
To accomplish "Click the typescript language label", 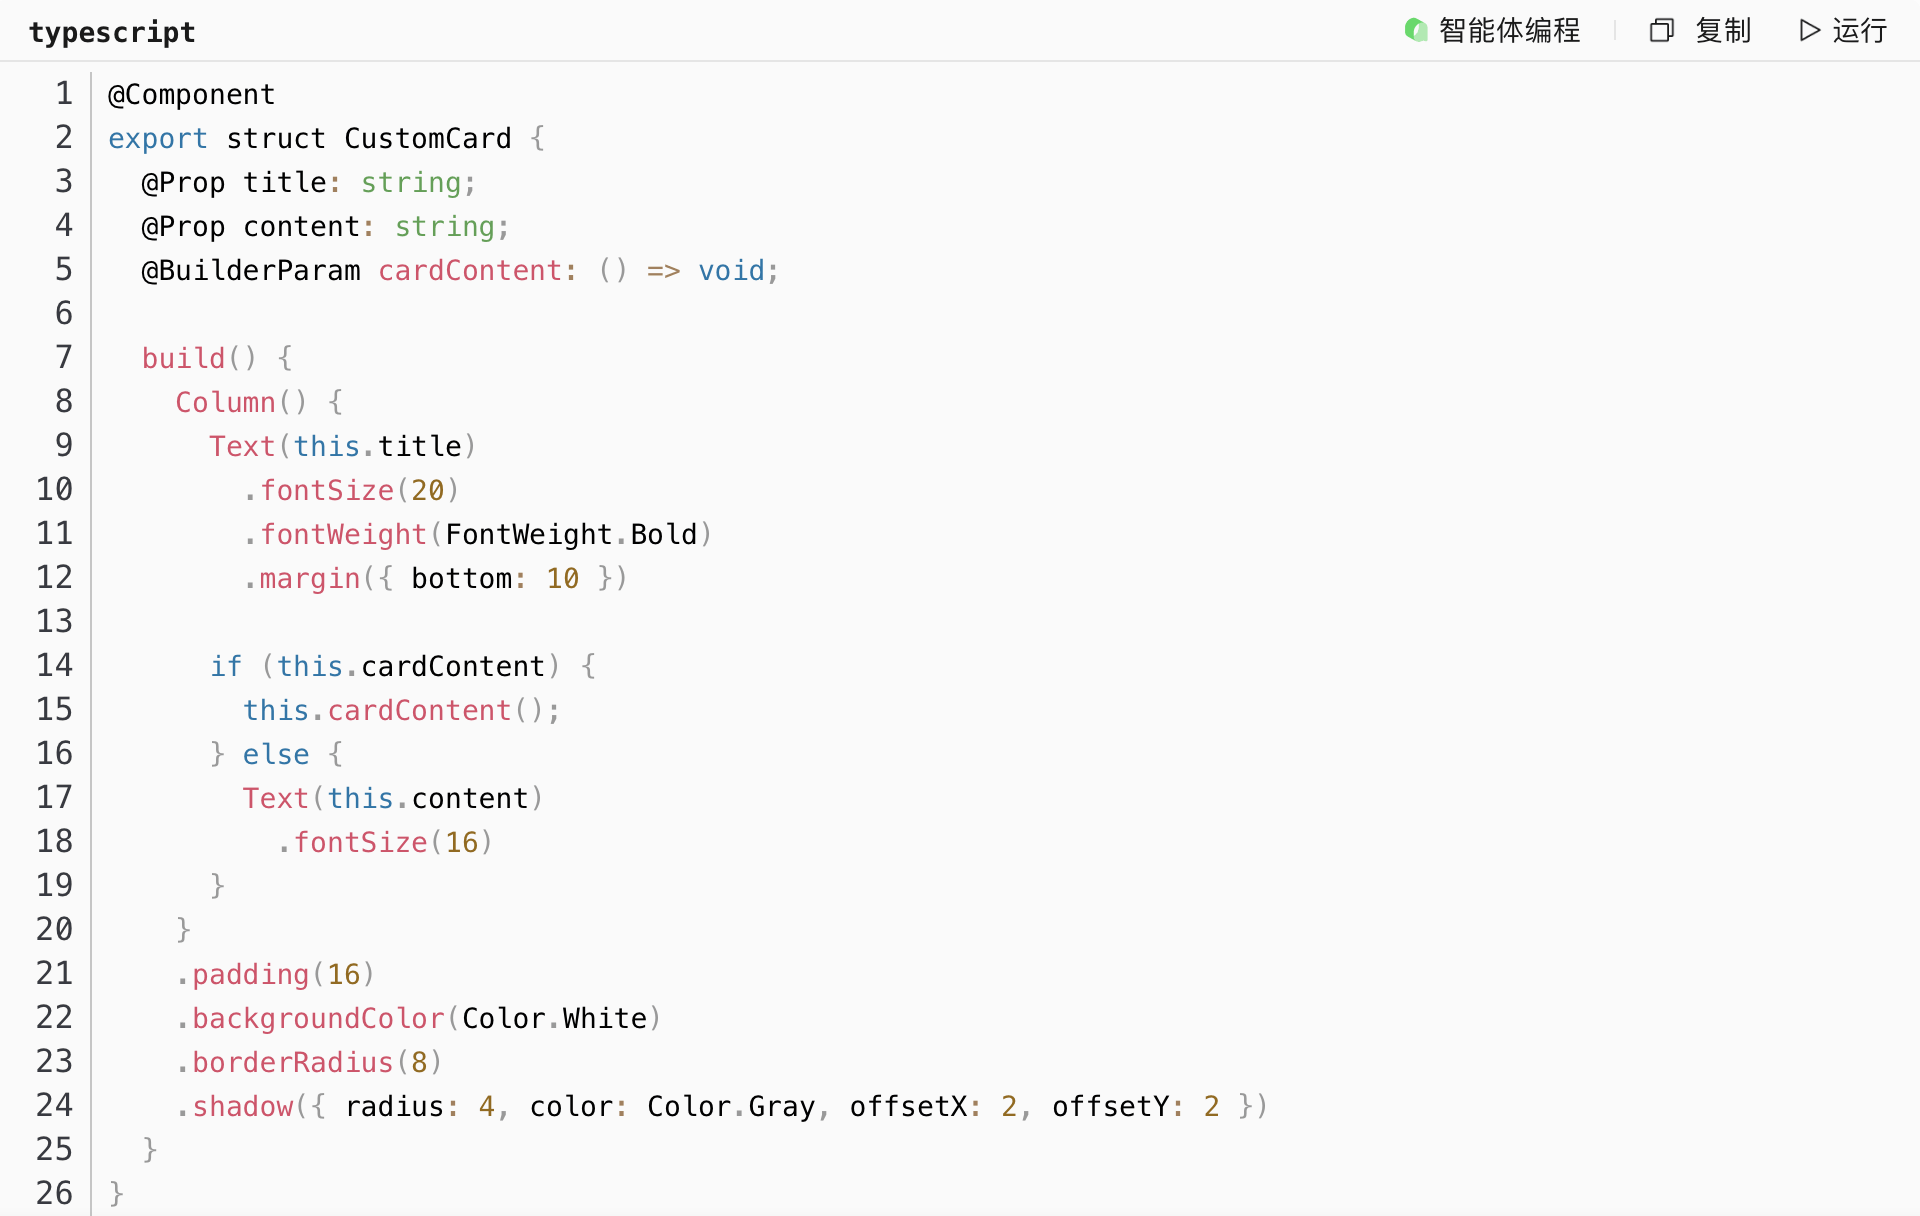I will tap(112, 32).
